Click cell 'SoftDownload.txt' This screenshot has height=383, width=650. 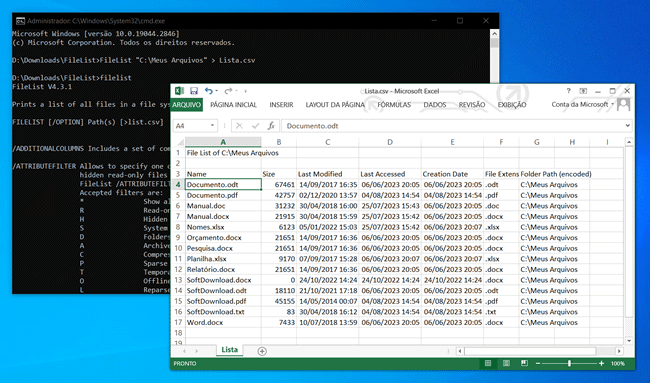[x=223, y=312]
